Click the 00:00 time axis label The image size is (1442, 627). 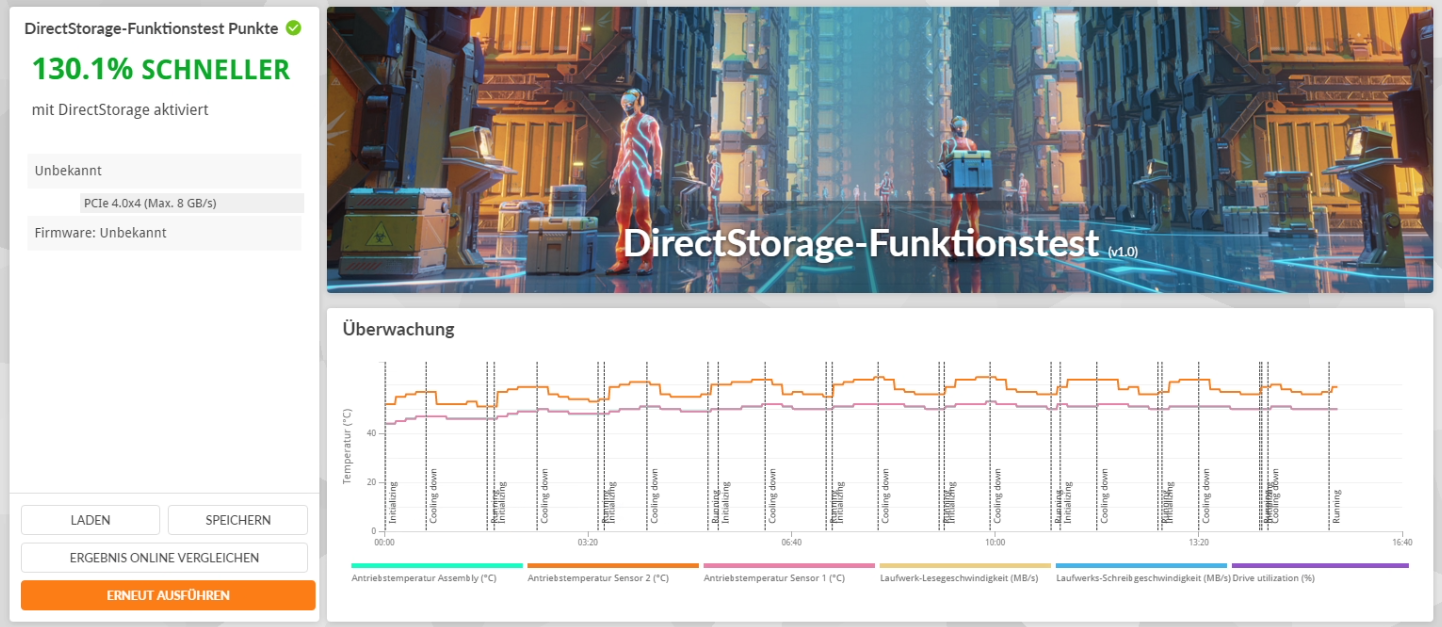coord(385,543)
